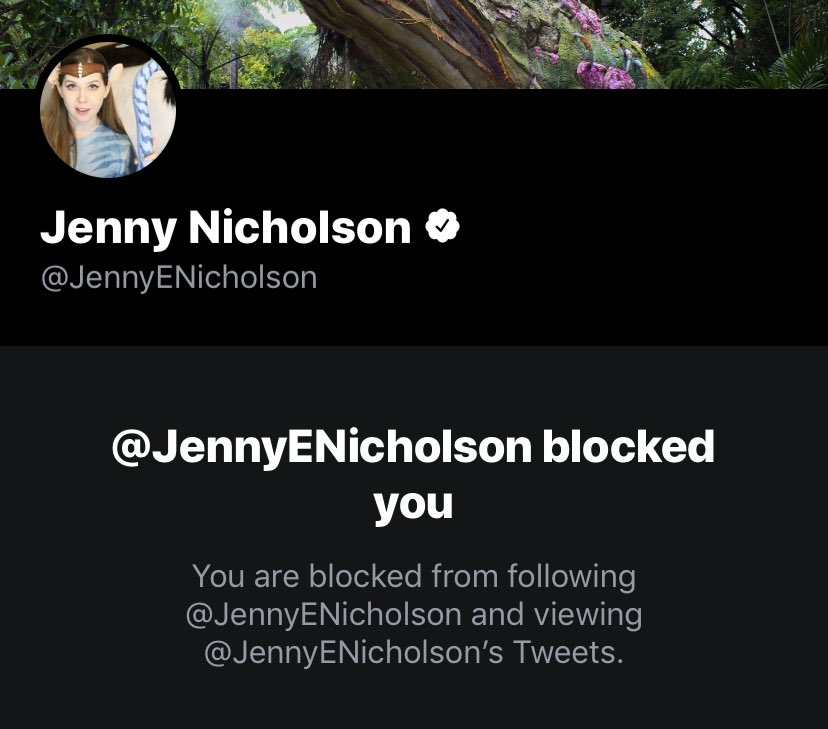Click the verified badge next to Jenny Nicholson
Viewport: 828px width, 729px height.
(442, 226)
